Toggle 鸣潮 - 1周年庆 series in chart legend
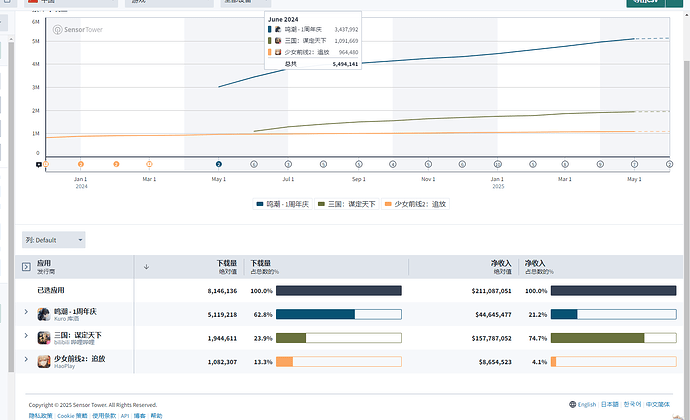 (282, 204)
